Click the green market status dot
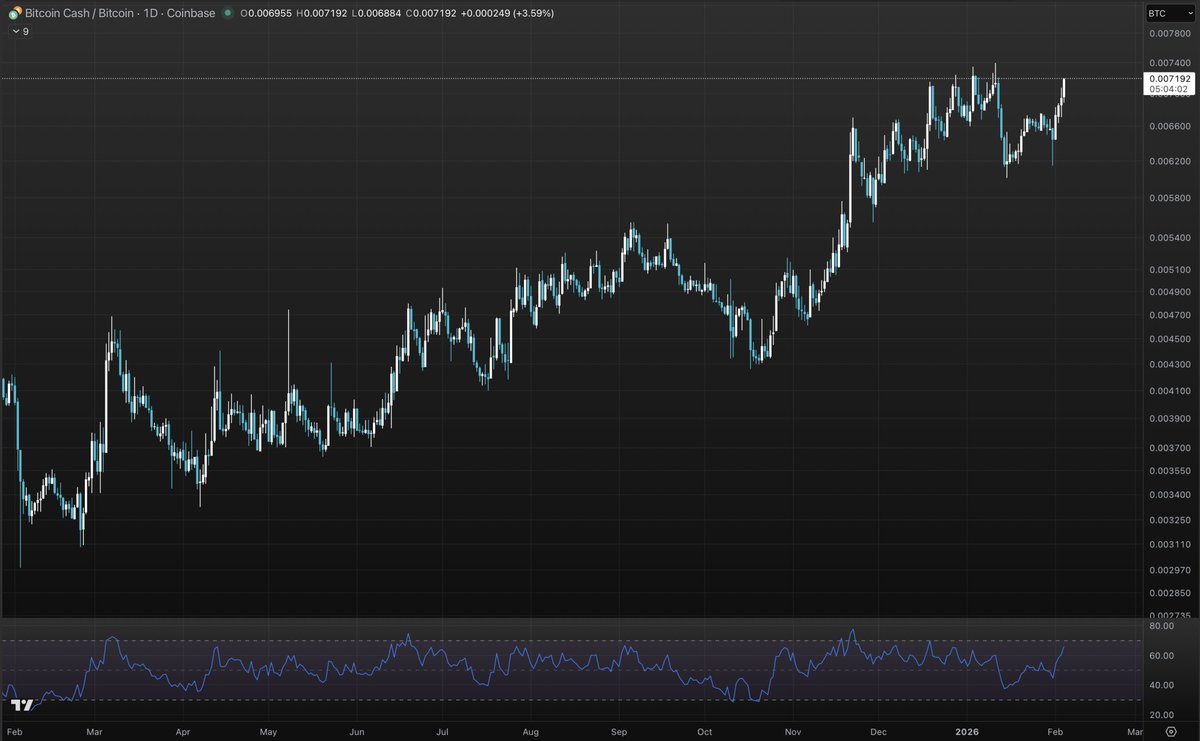 point(228,13)
